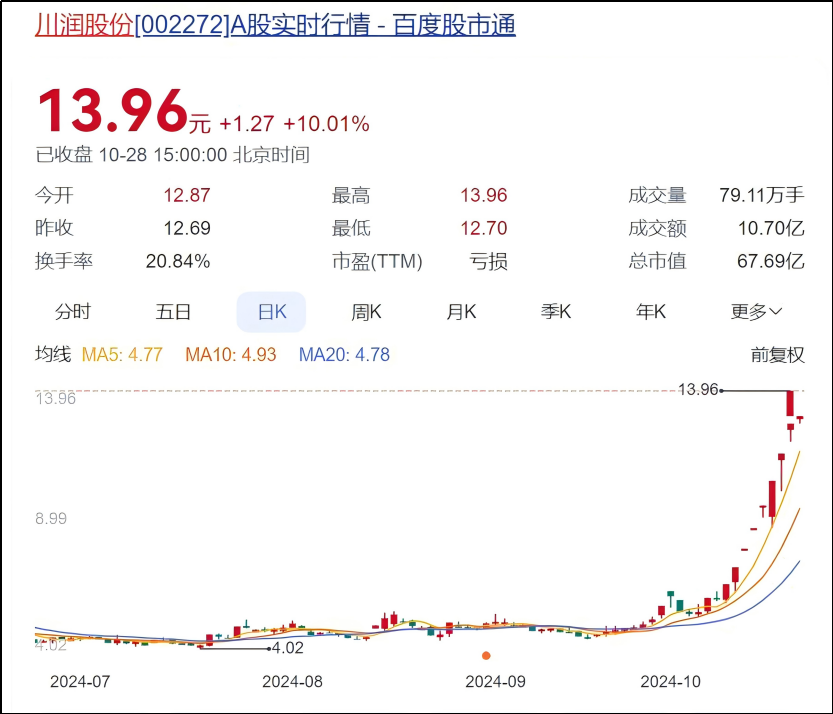Click the 2024-08 date axis label
The height and width of the screenshot is (714, 833).
coord(292,682)
